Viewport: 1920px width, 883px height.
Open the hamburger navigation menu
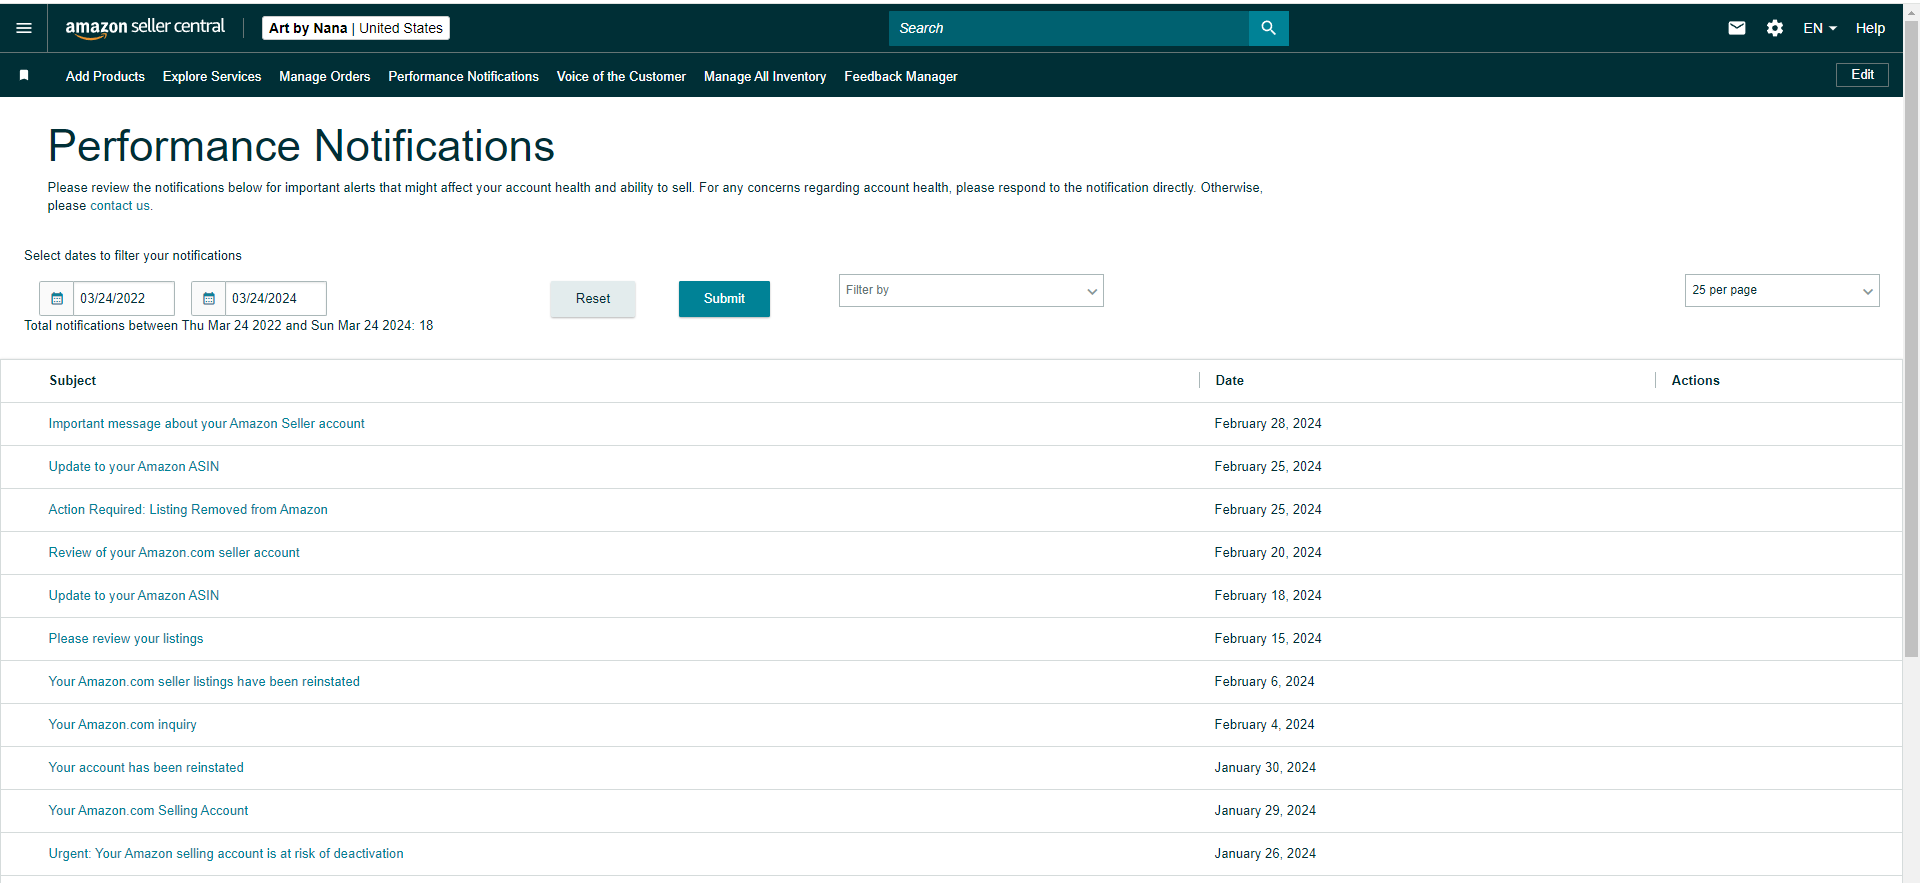coord(24,28)
